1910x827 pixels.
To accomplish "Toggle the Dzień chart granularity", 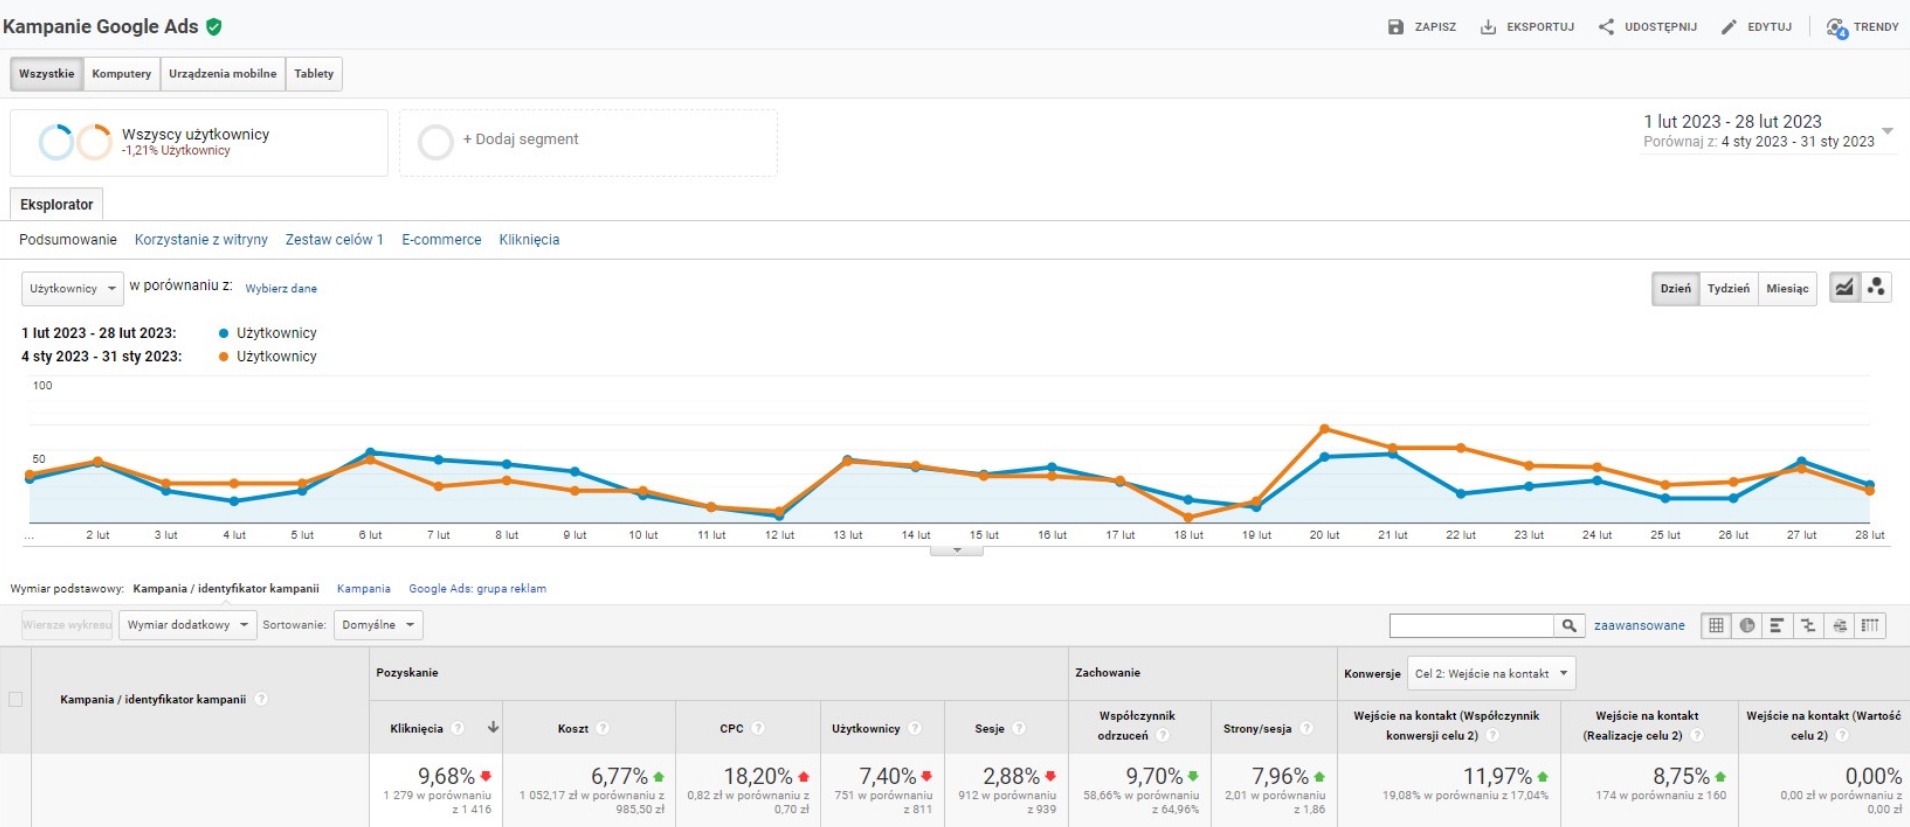I will pos(1675,288).
